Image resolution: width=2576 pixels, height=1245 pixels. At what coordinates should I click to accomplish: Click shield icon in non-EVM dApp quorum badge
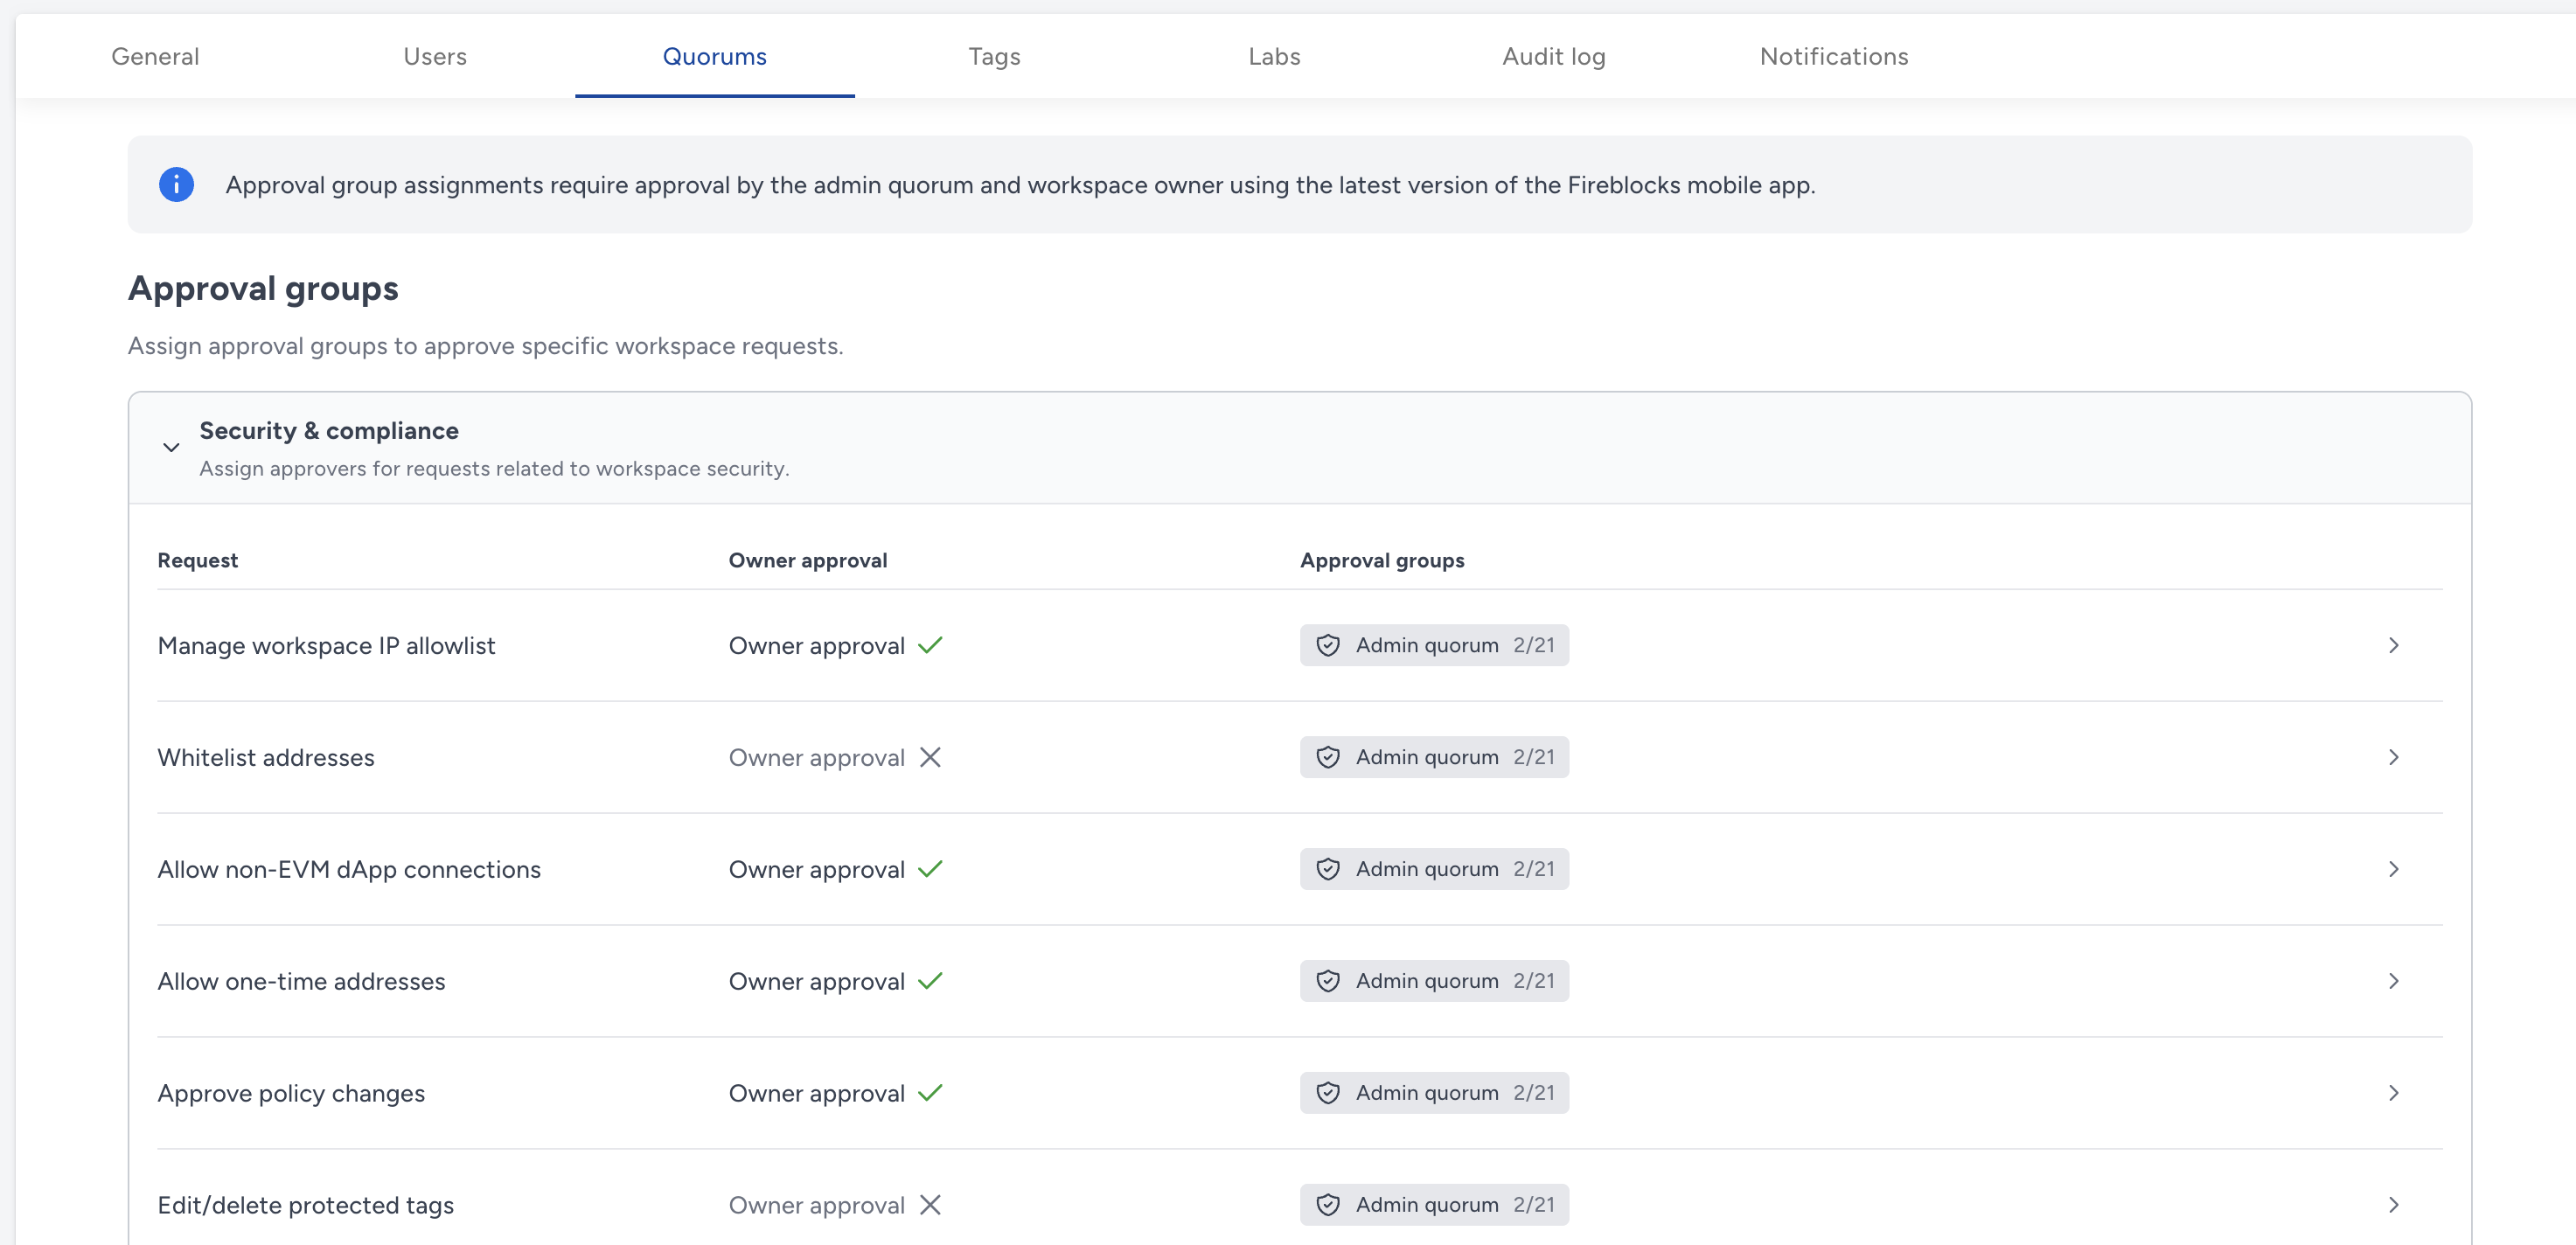(1328, 870)
